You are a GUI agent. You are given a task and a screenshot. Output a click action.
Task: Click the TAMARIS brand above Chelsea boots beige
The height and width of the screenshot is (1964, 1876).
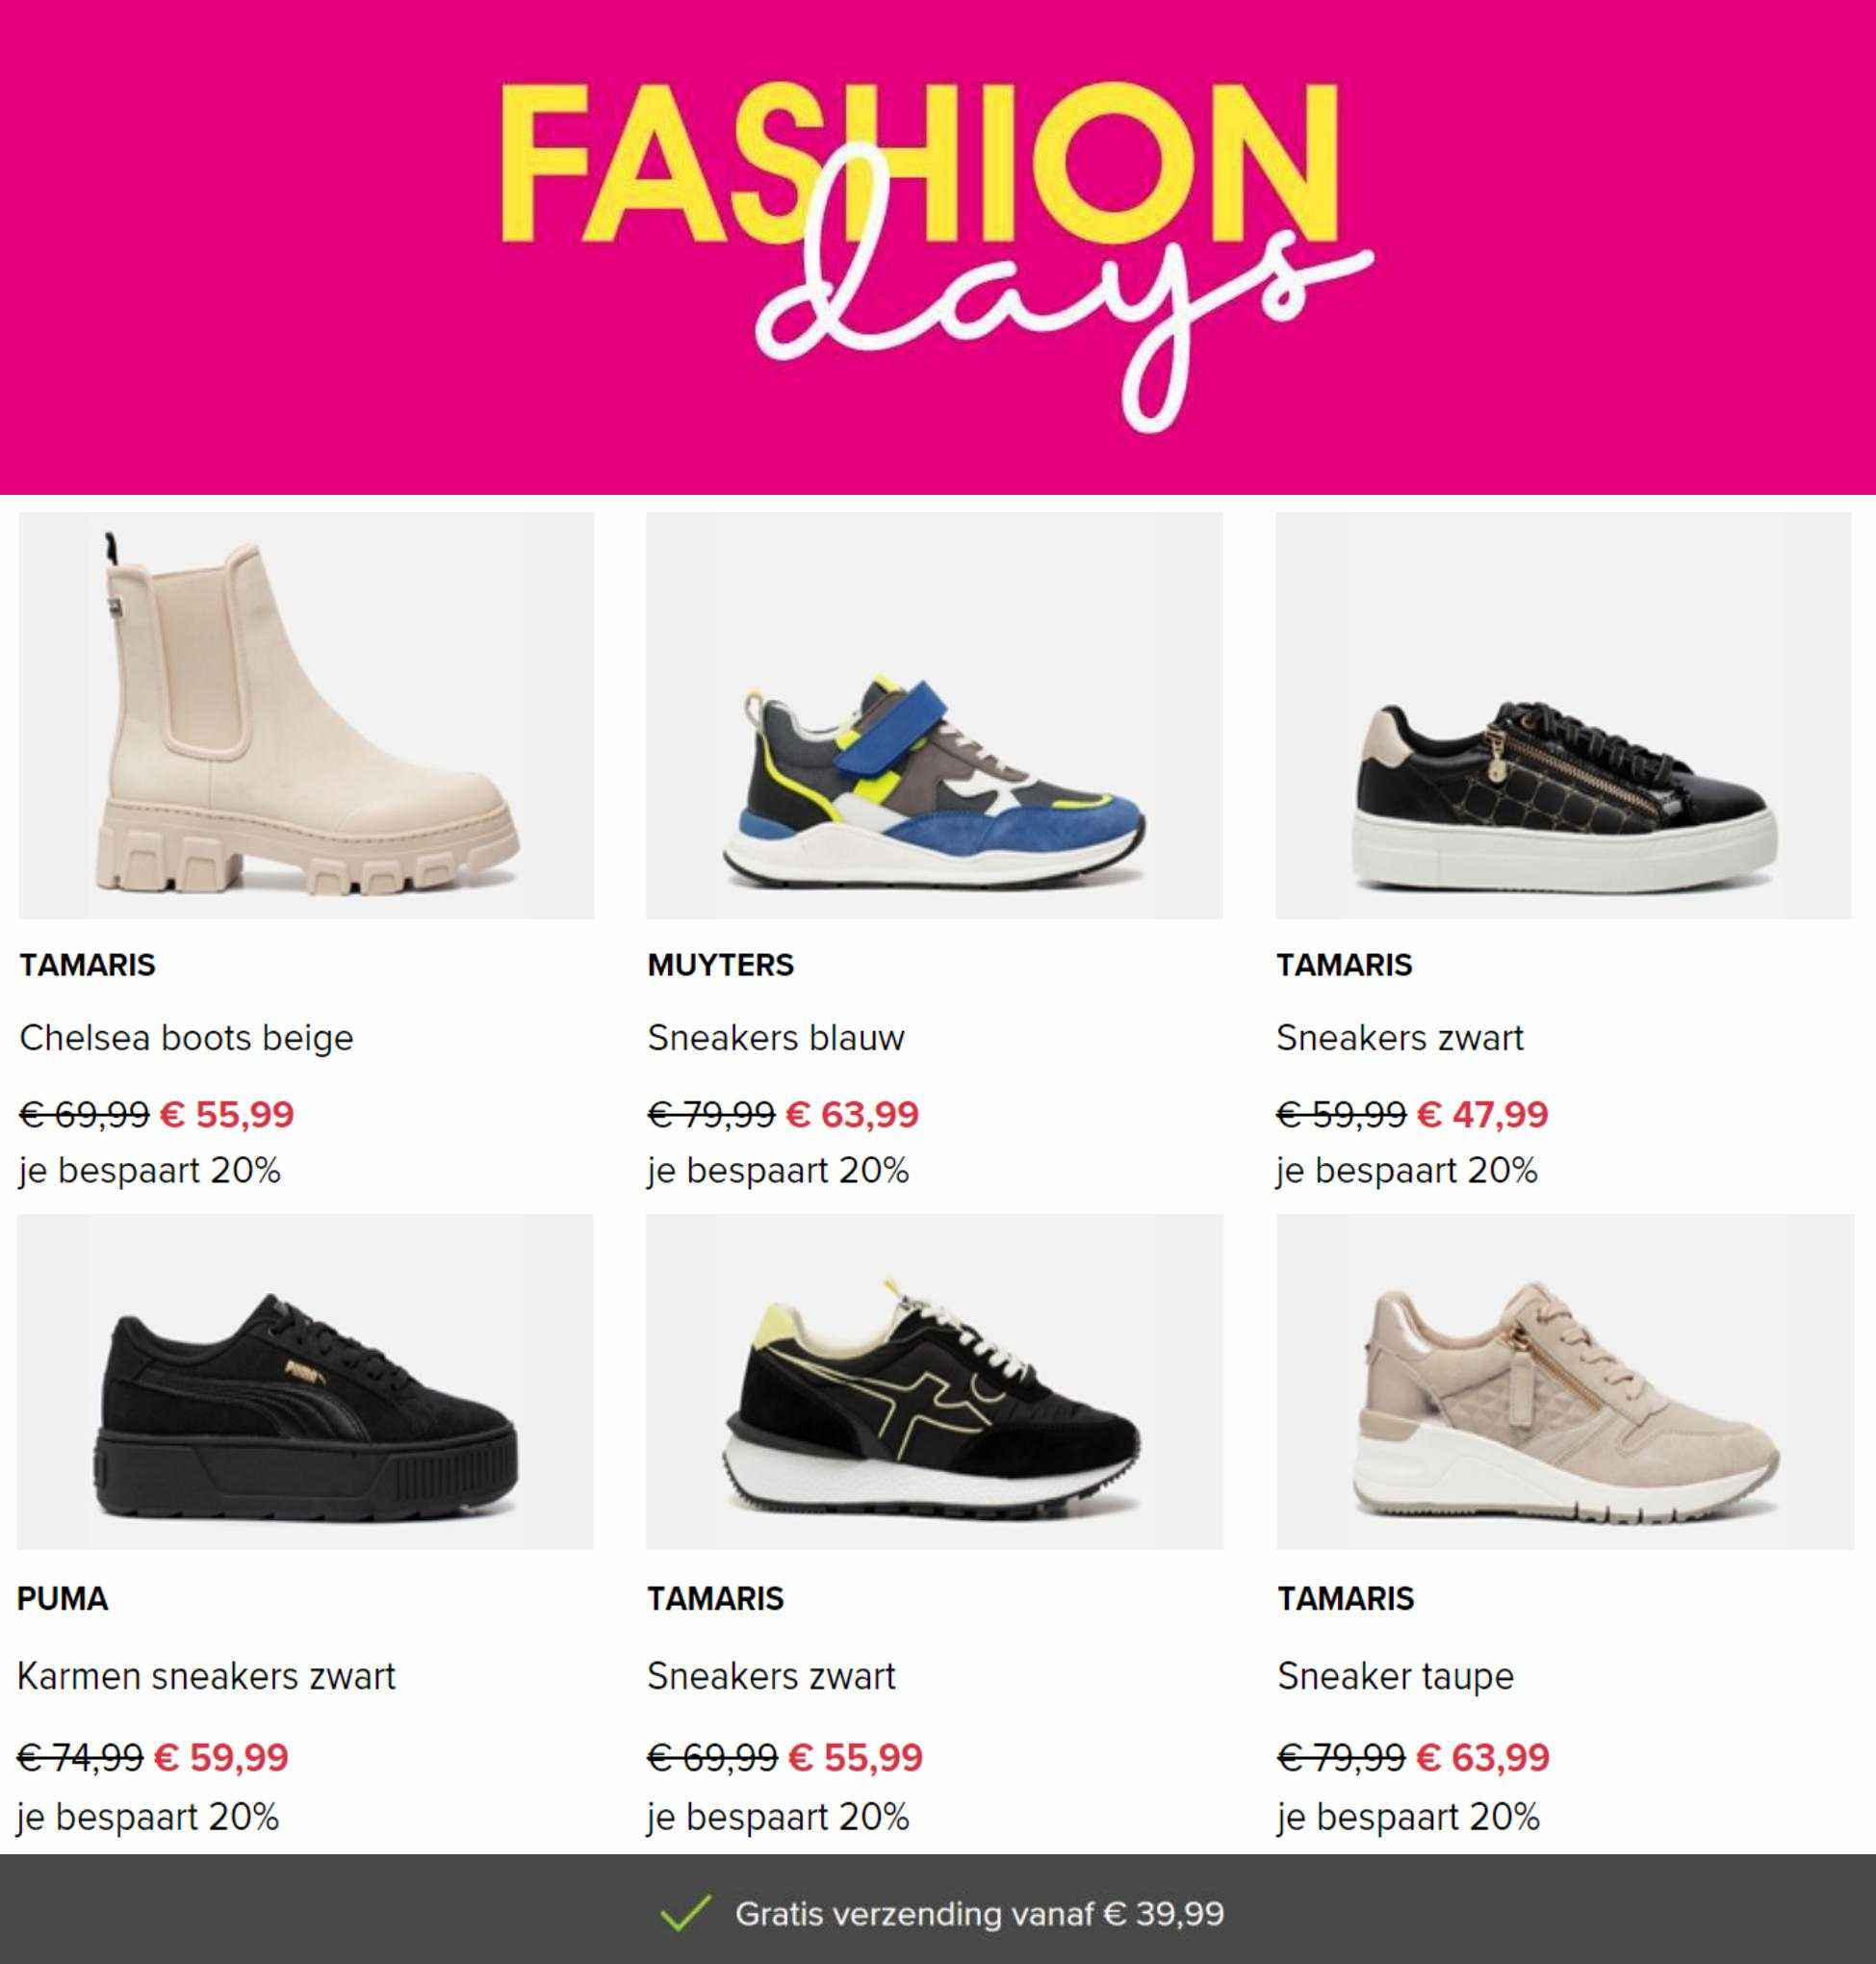point(87,965)
